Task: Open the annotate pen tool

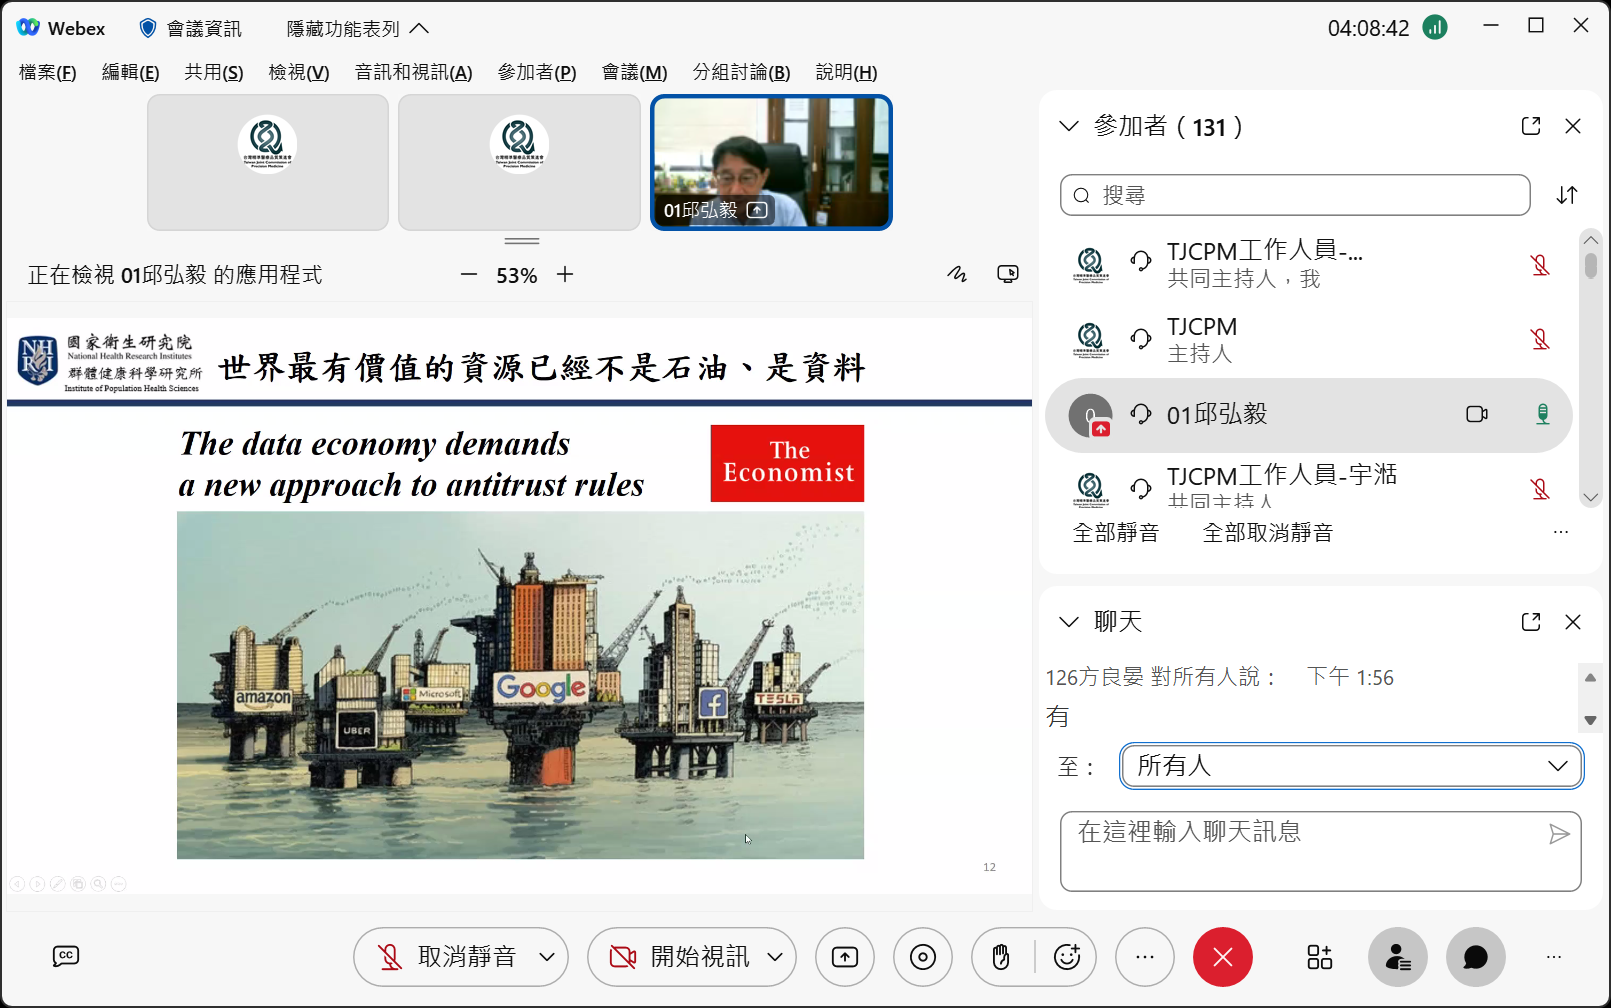Action: 957,274
